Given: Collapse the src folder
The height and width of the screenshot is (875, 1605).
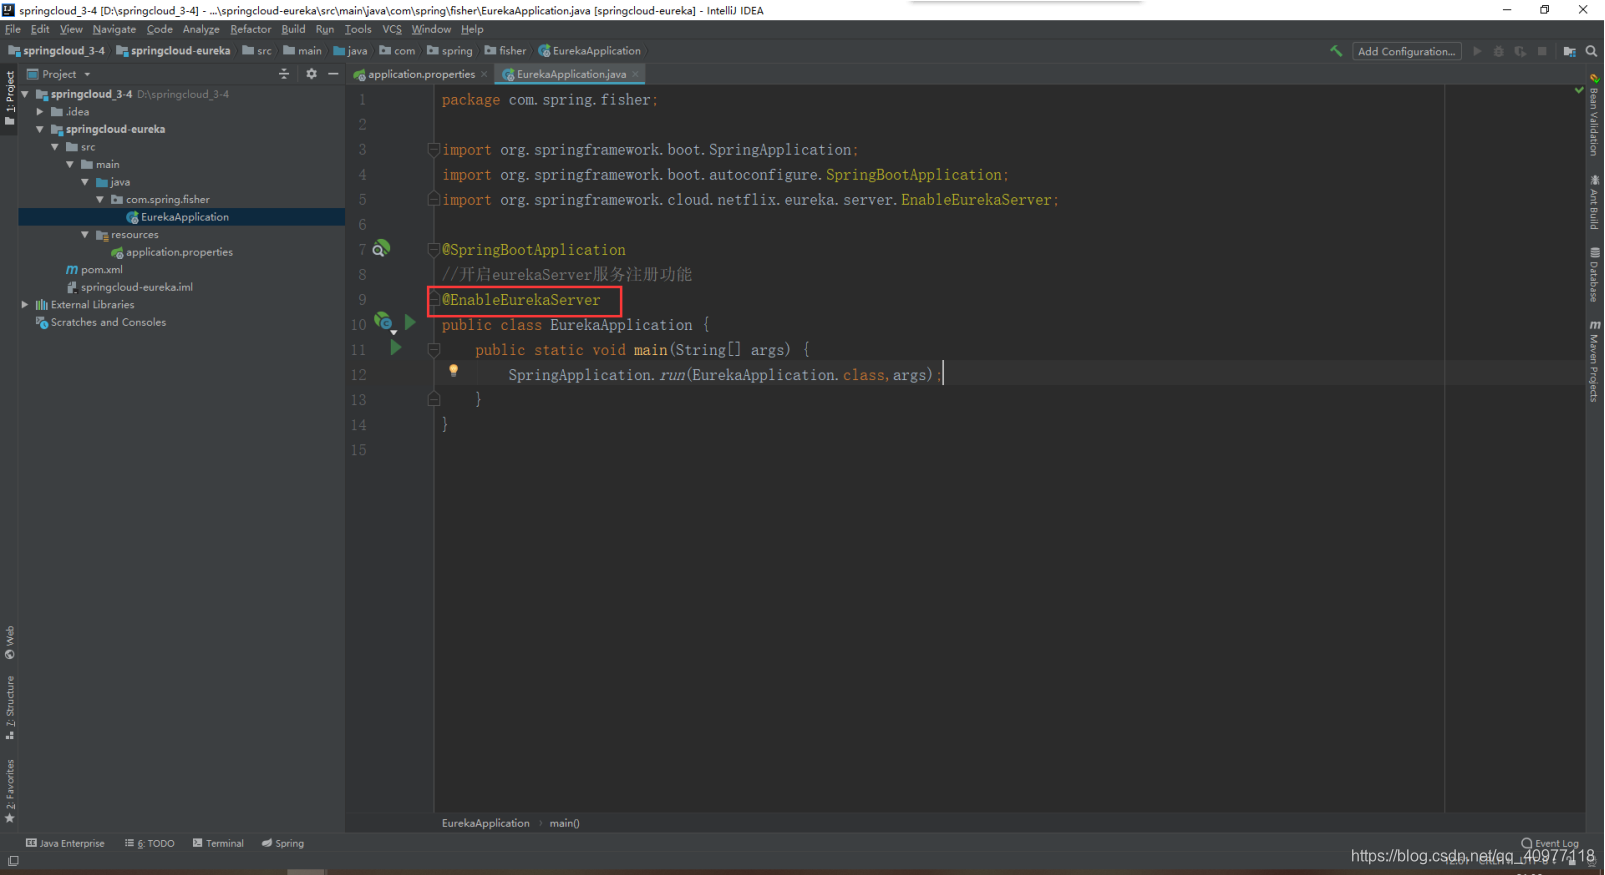Looking at the screenshot, I should click(x=55, y=147).
